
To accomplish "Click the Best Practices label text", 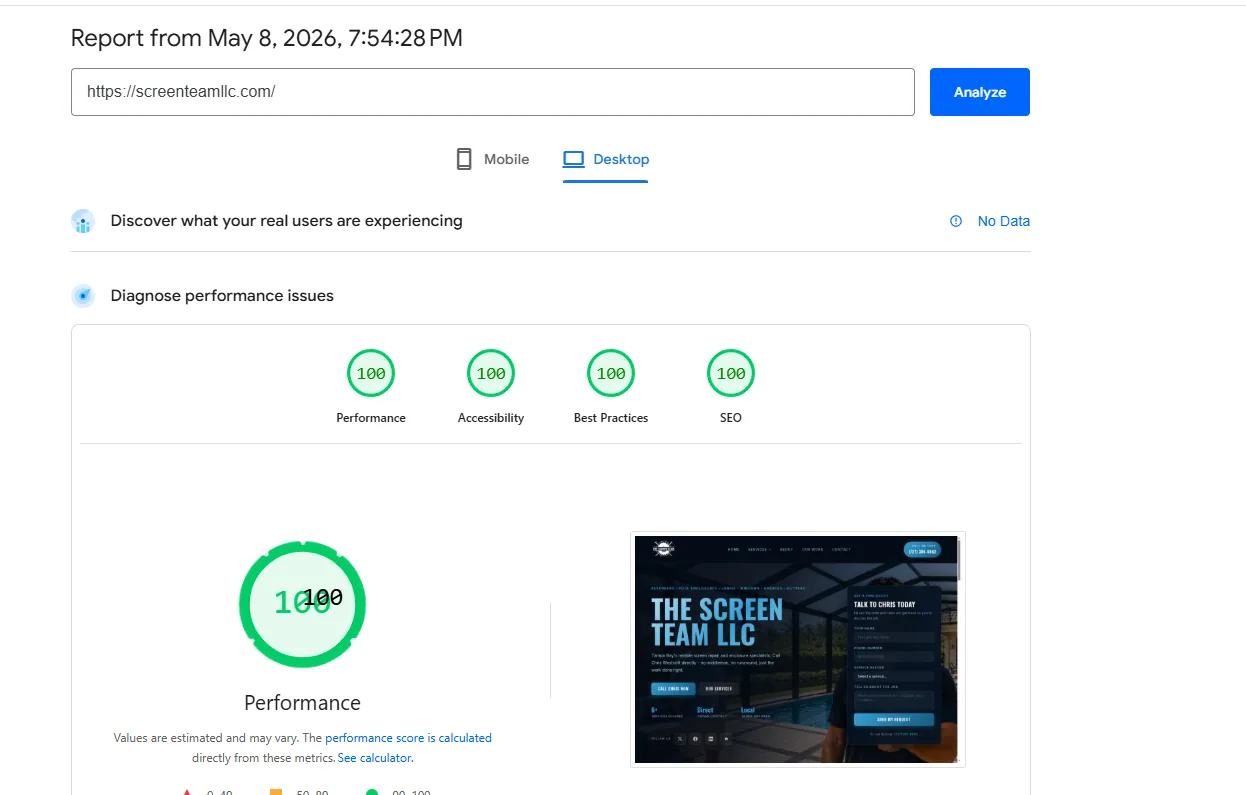I will click(611, 418).
